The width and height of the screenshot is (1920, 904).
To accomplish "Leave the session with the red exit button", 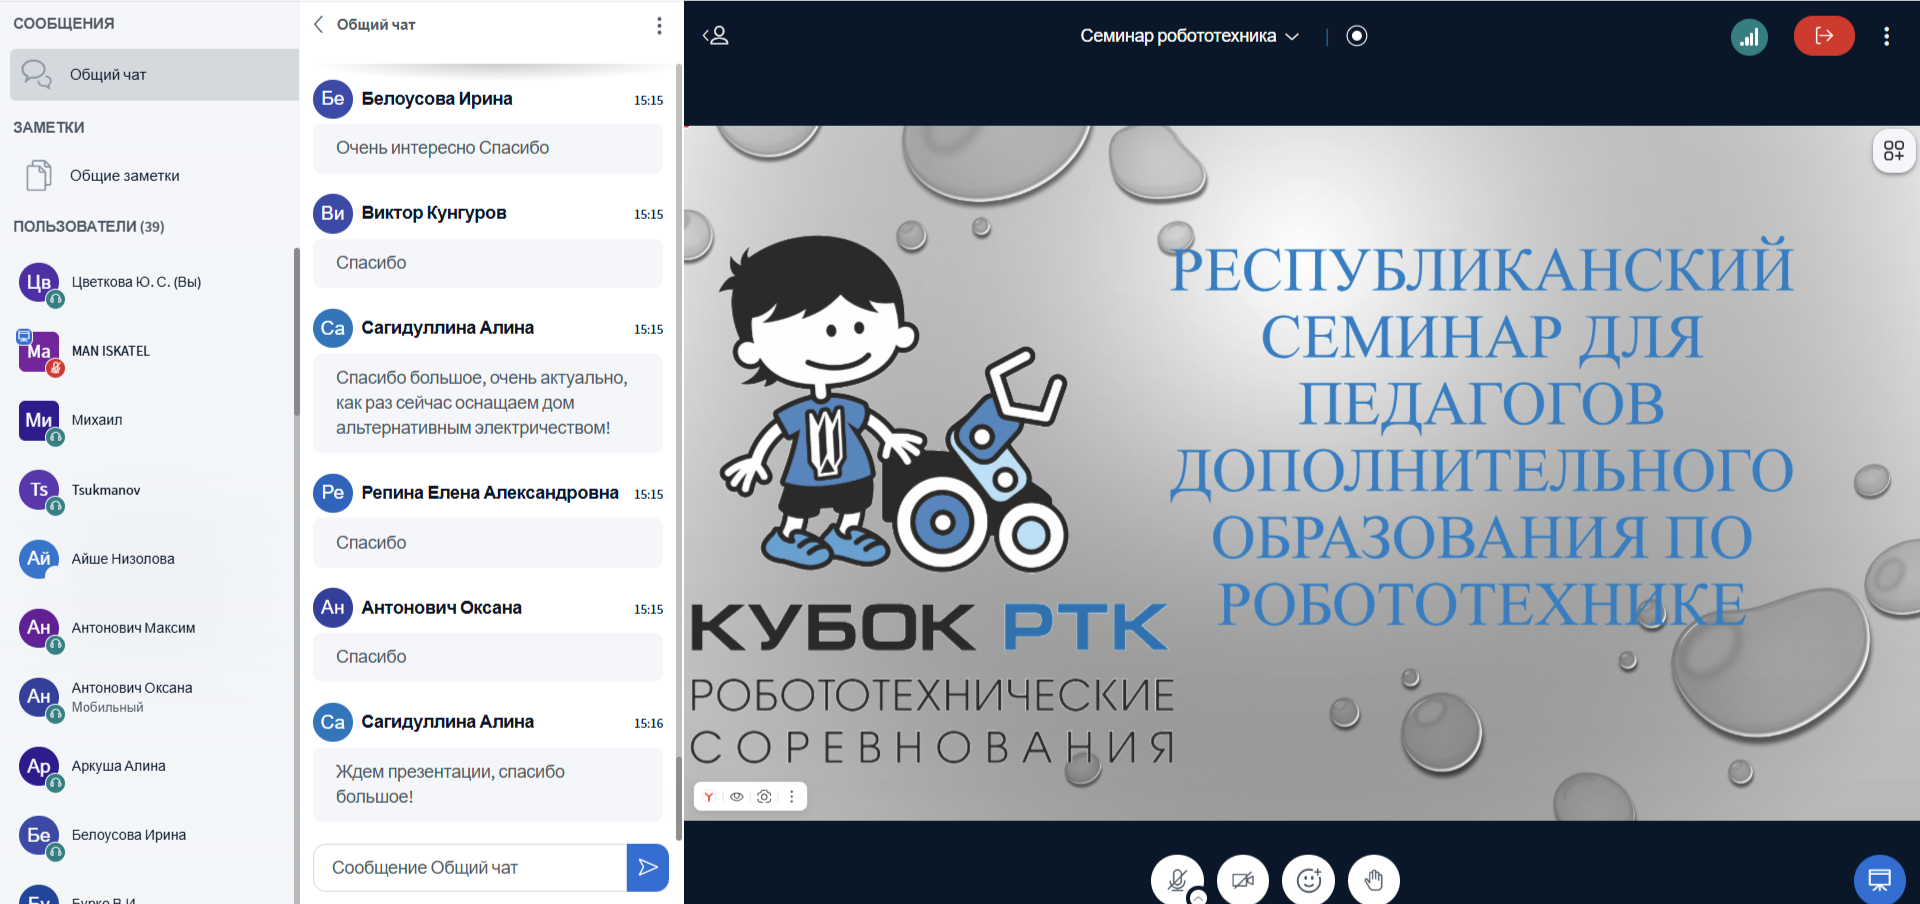I will (x=1824, y=36).
